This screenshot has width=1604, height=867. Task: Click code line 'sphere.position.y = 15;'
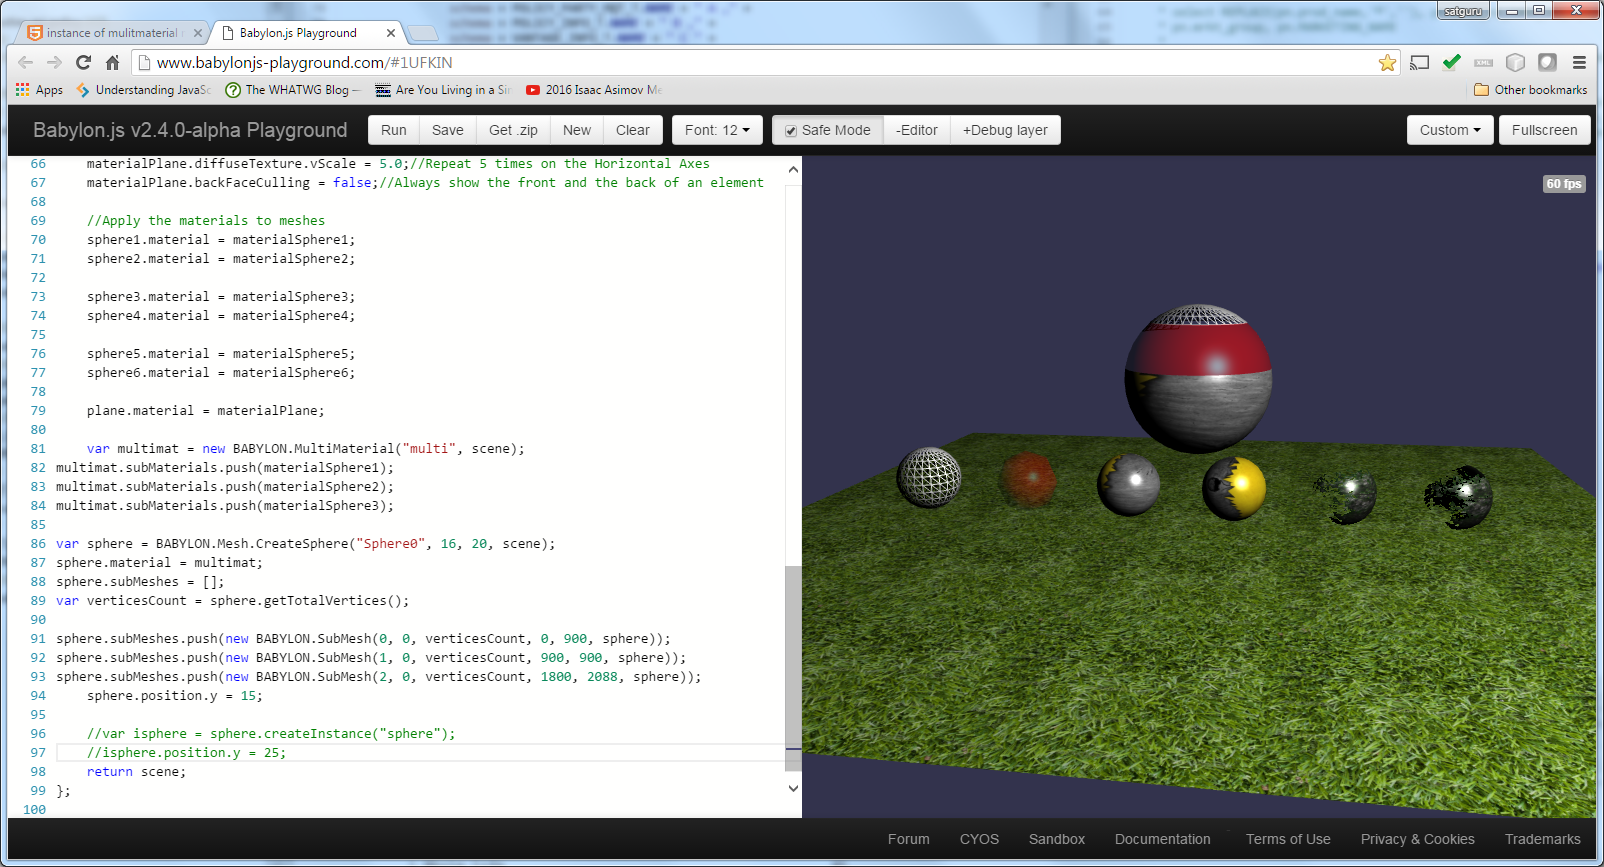point(175,696)
